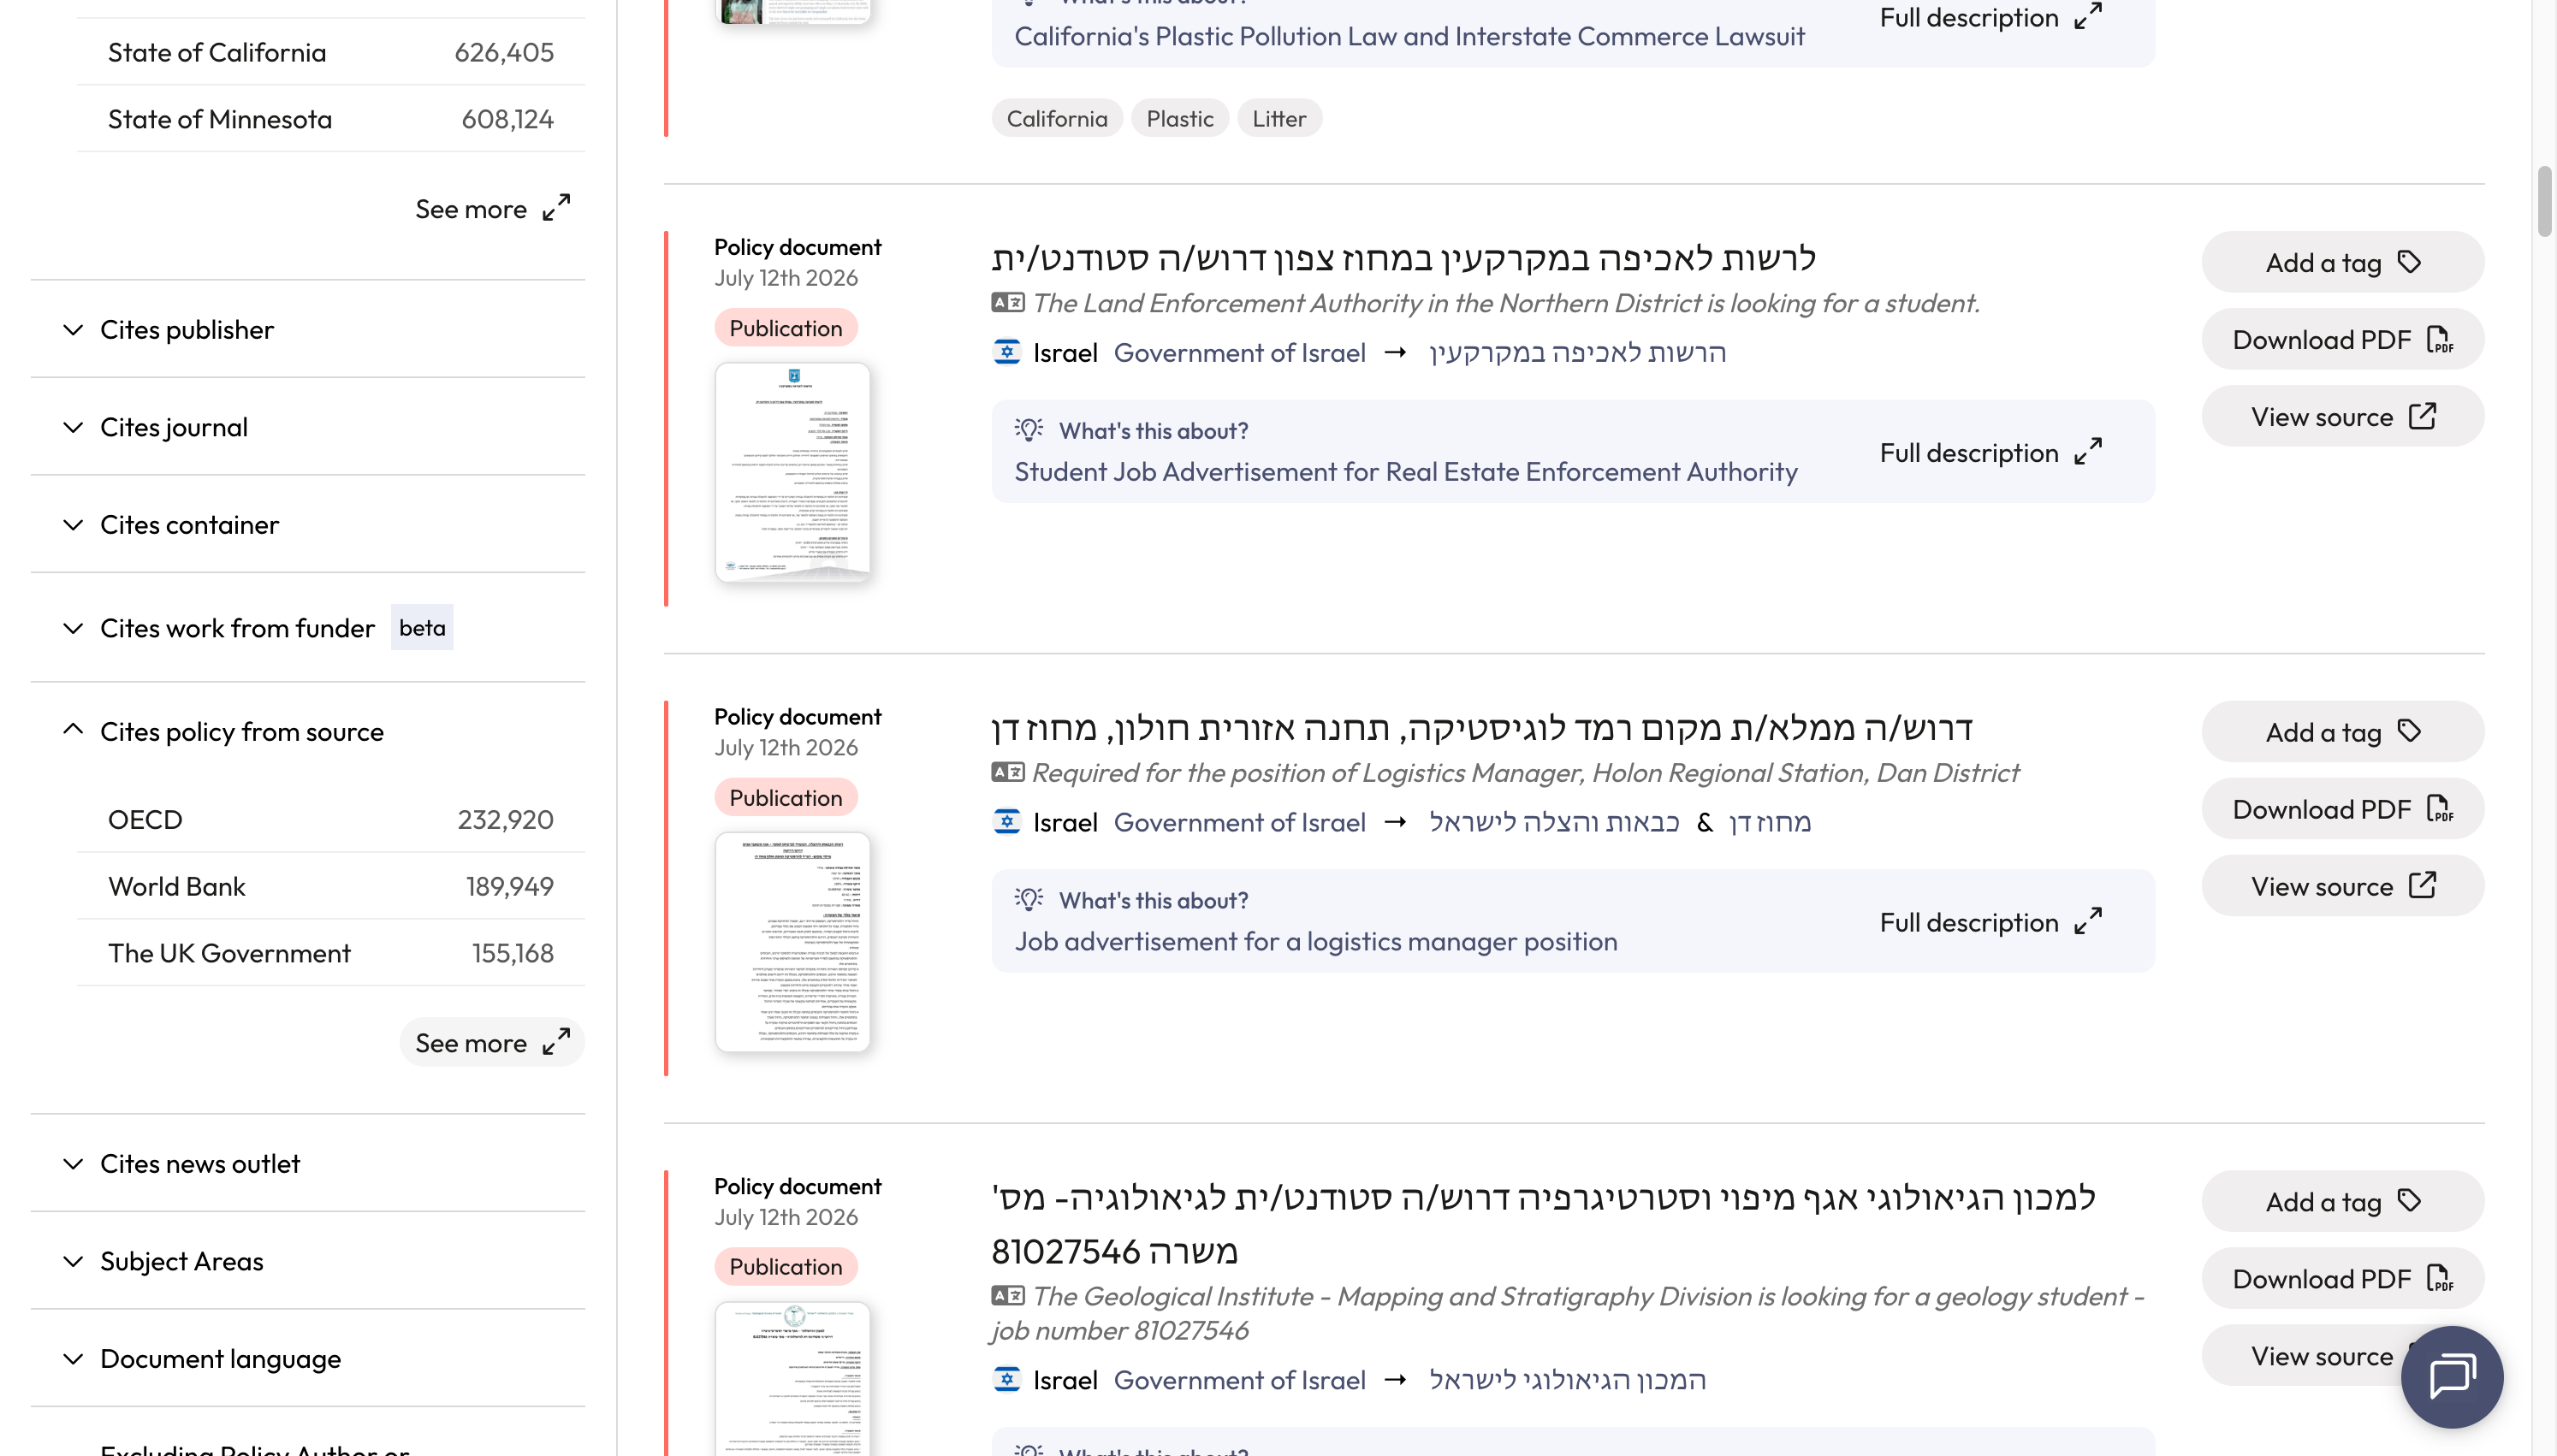The width and height of the screenshot is (2557, 1456).
Task: Click the tag icon in the Geological Institute row
Action: 2410,1201
